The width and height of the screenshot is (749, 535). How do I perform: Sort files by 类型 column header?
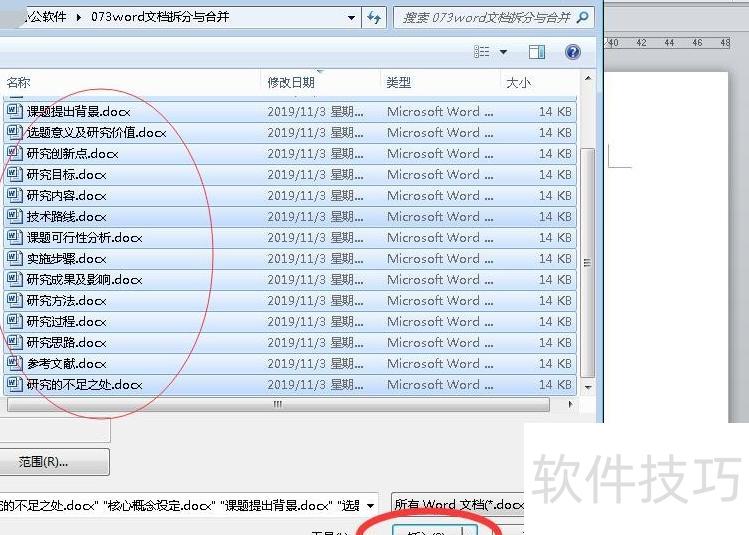tap(398, 83)
